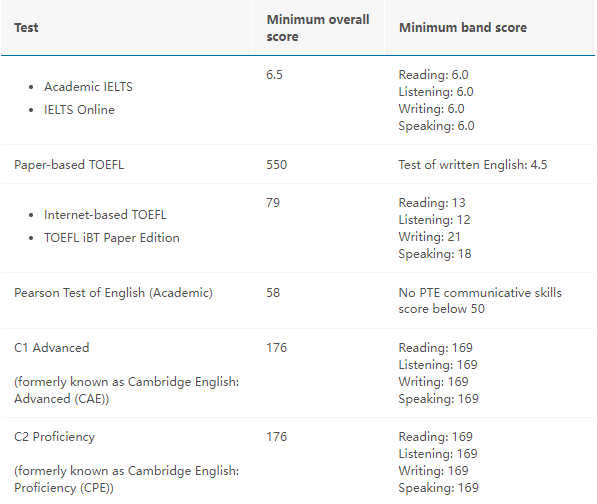Click the Paper-based TOEFL row label
This screenshot has width=597, height=504.
(69, 165)
